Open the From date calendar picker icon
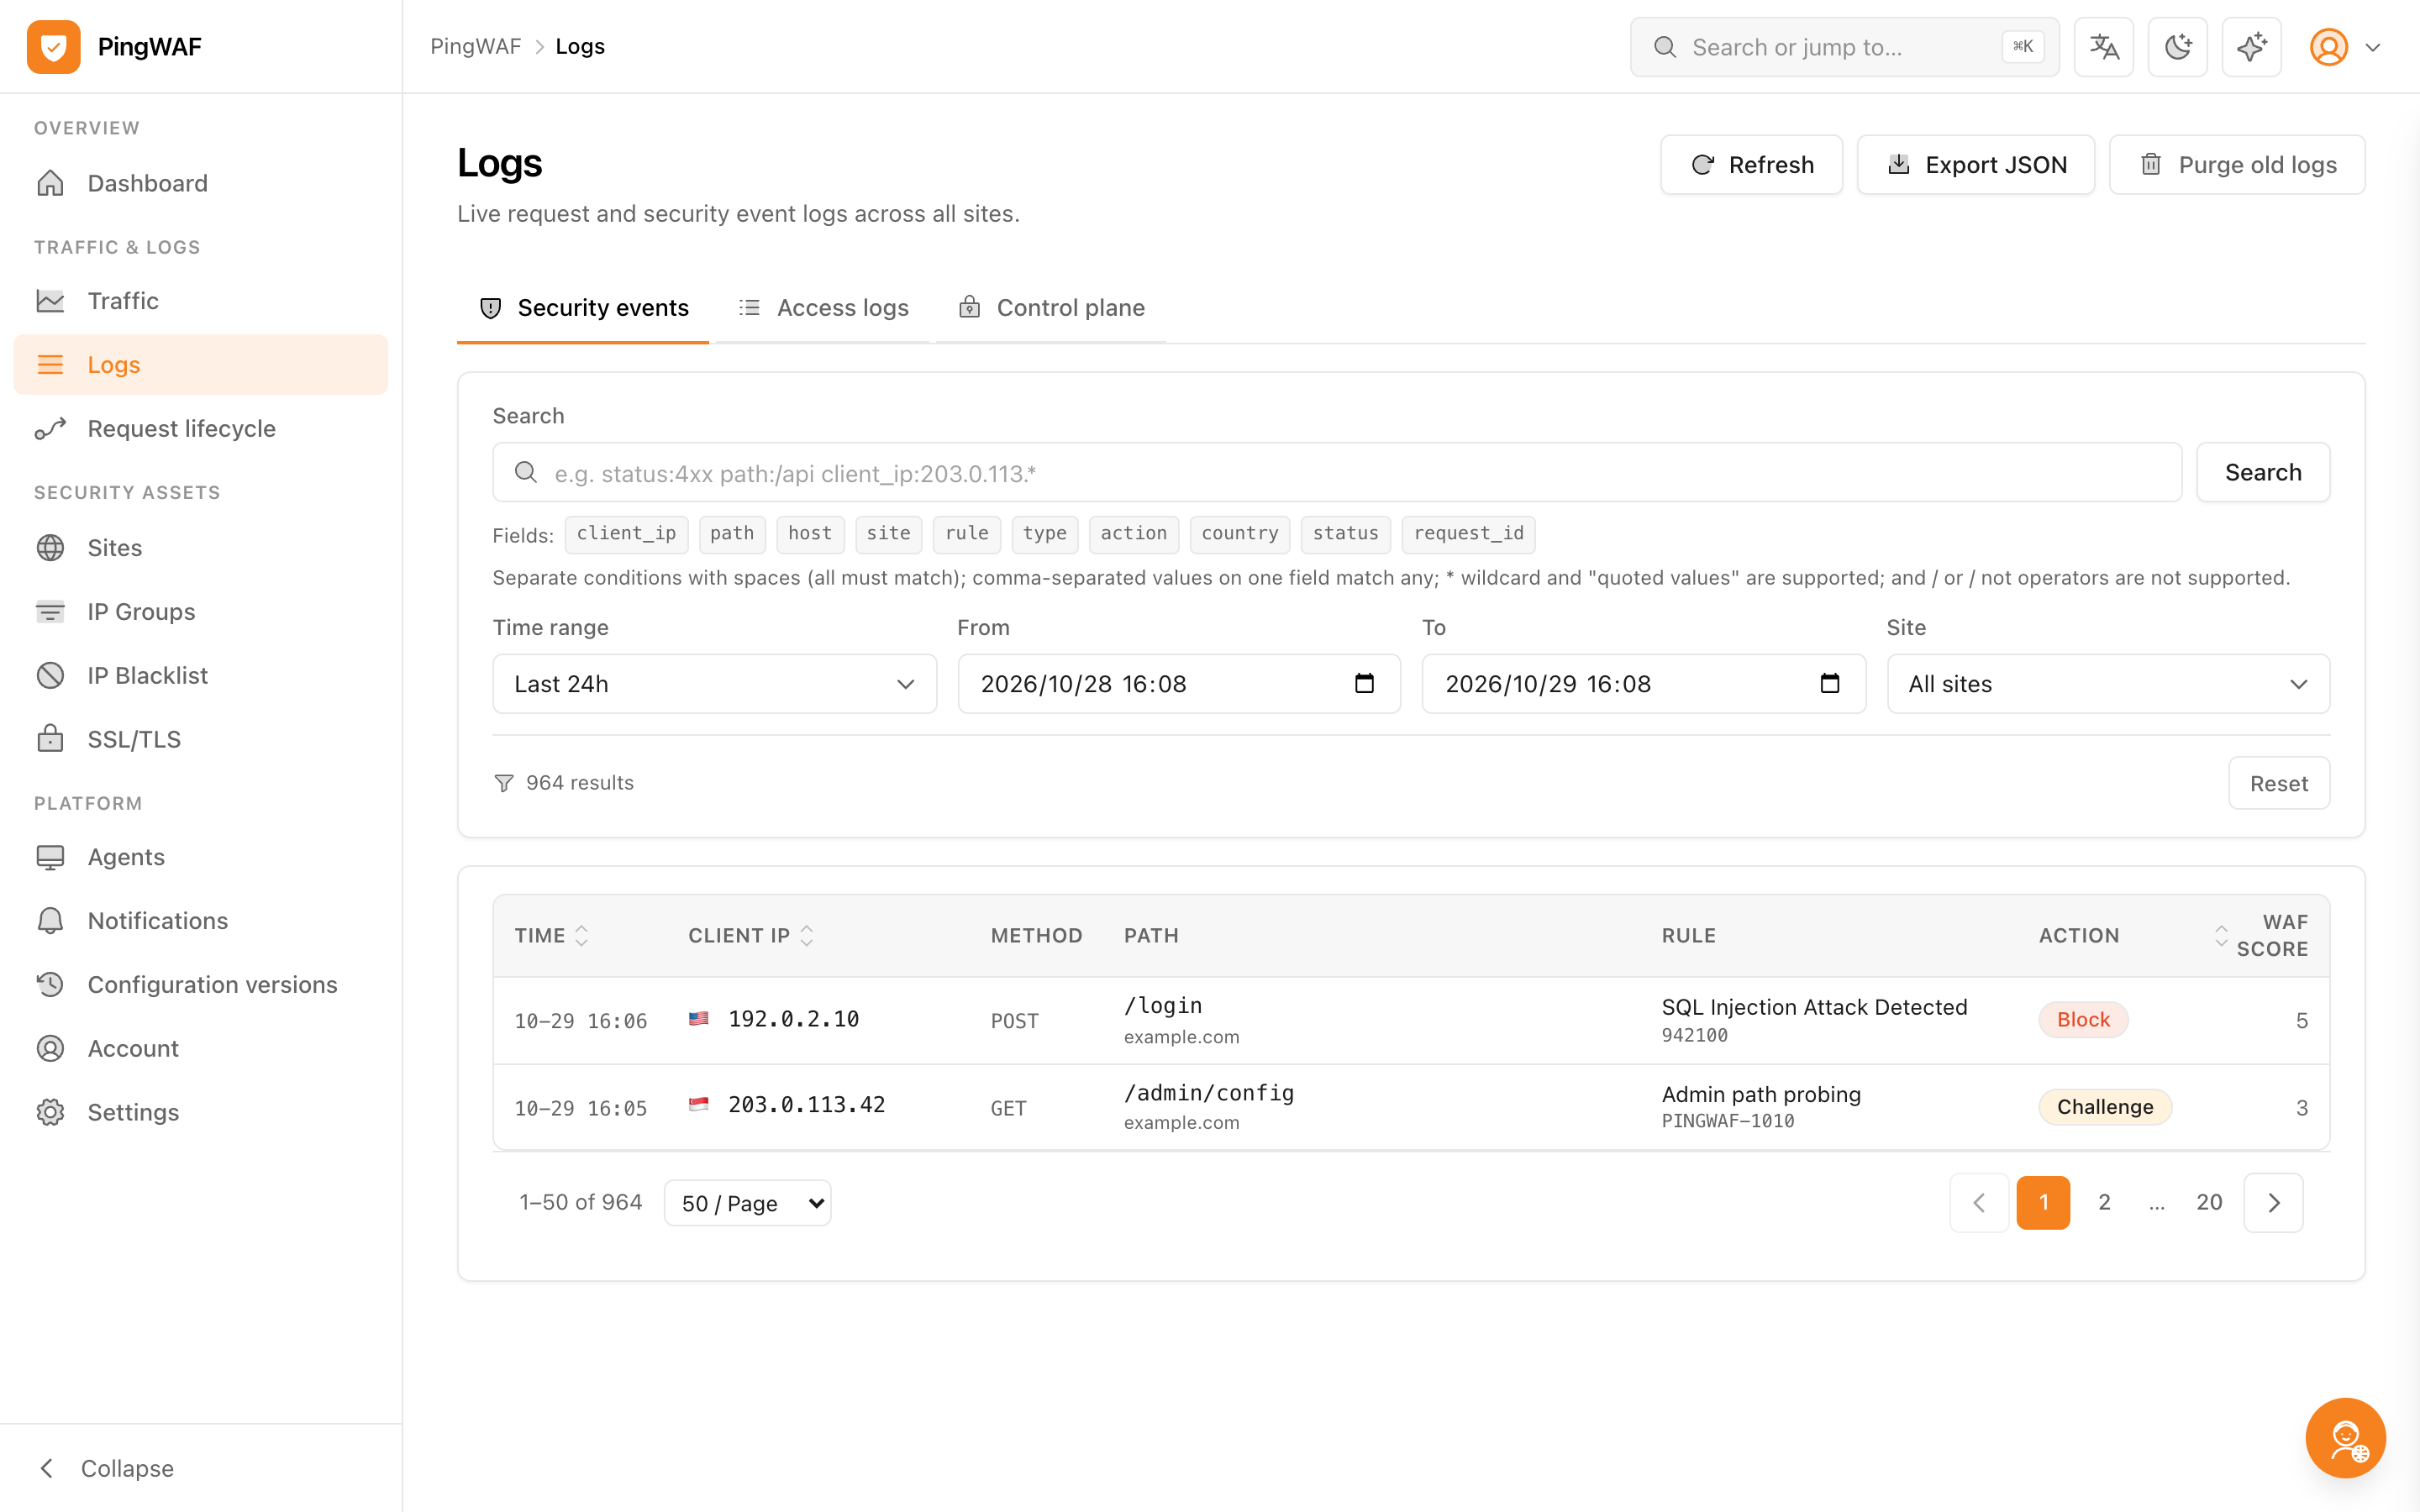Viewport: 2420px width, 1512px height. 1364,683
